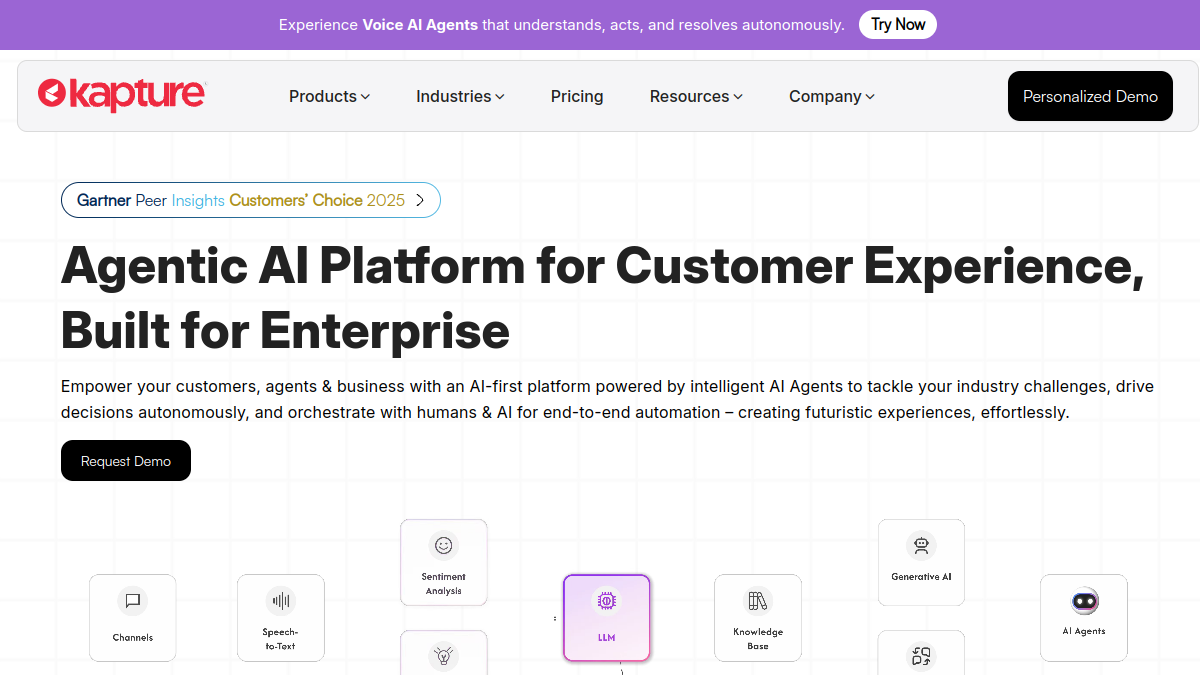Click the swap-arrows icon below Generative AI
The image size is (1200, 675).
click(921, 656)
